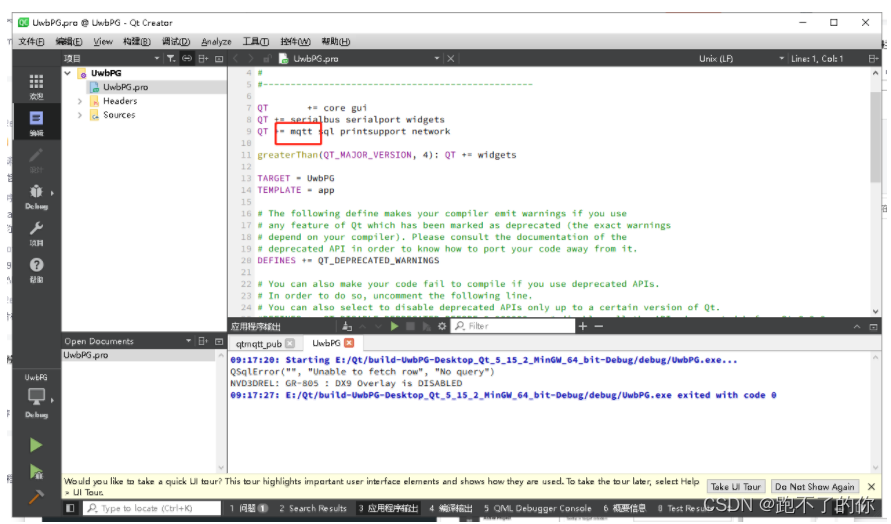Open Analyze menu

click(x=216, y=41)
